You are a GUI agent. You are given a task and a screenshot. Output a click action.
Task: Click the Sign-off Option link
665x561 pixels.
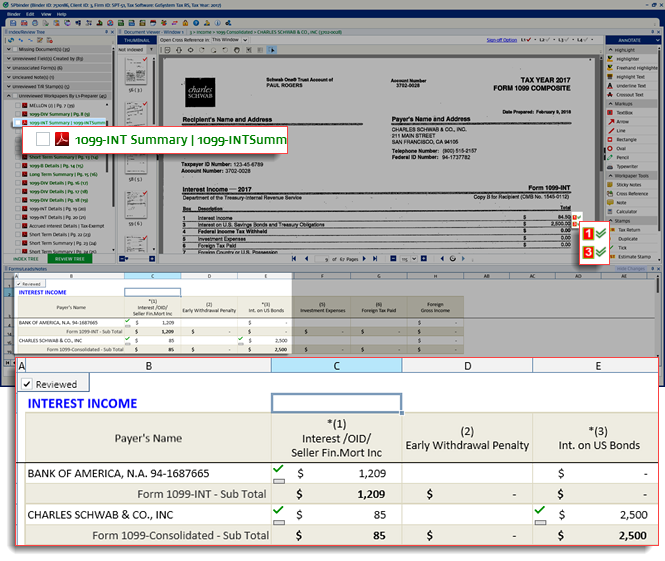coord(501,40)
